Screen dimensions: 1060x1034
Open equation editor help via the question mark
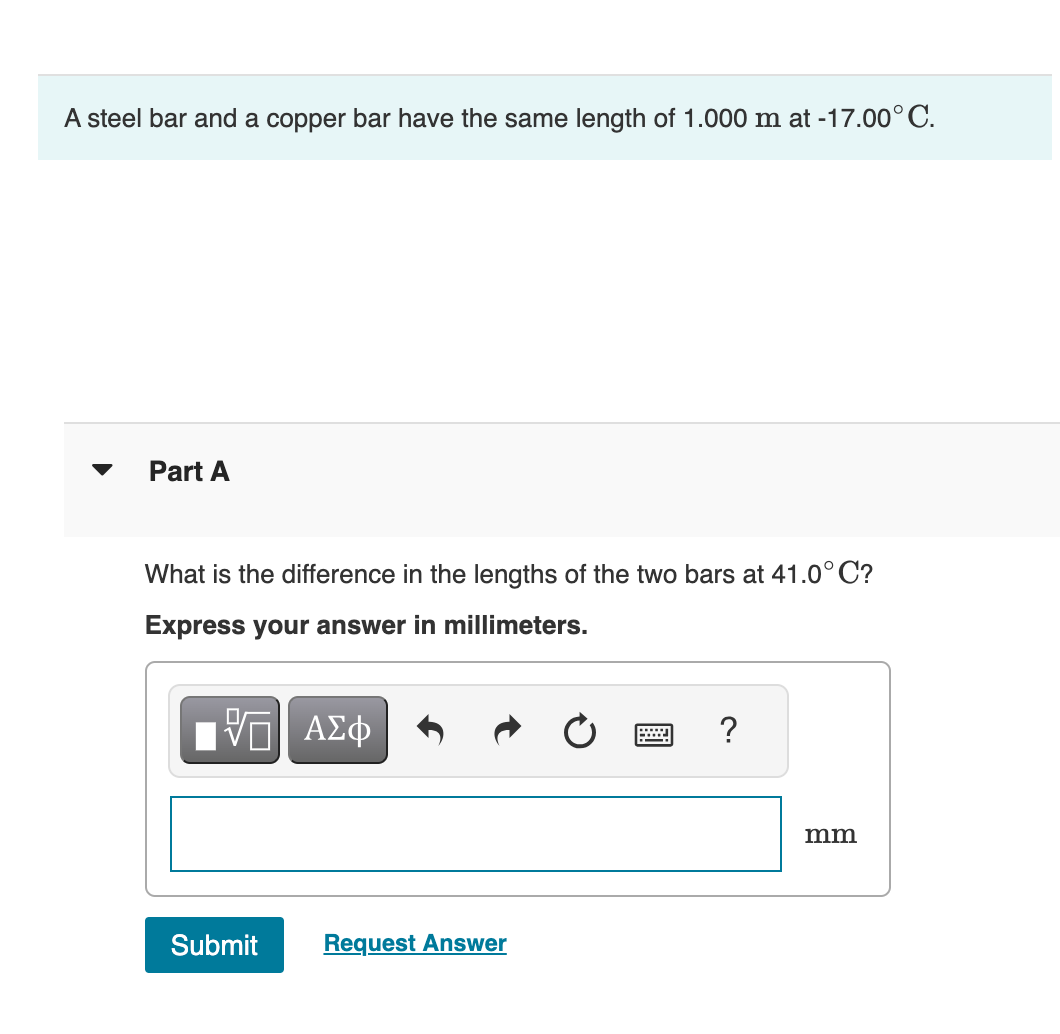click(728, 730)
